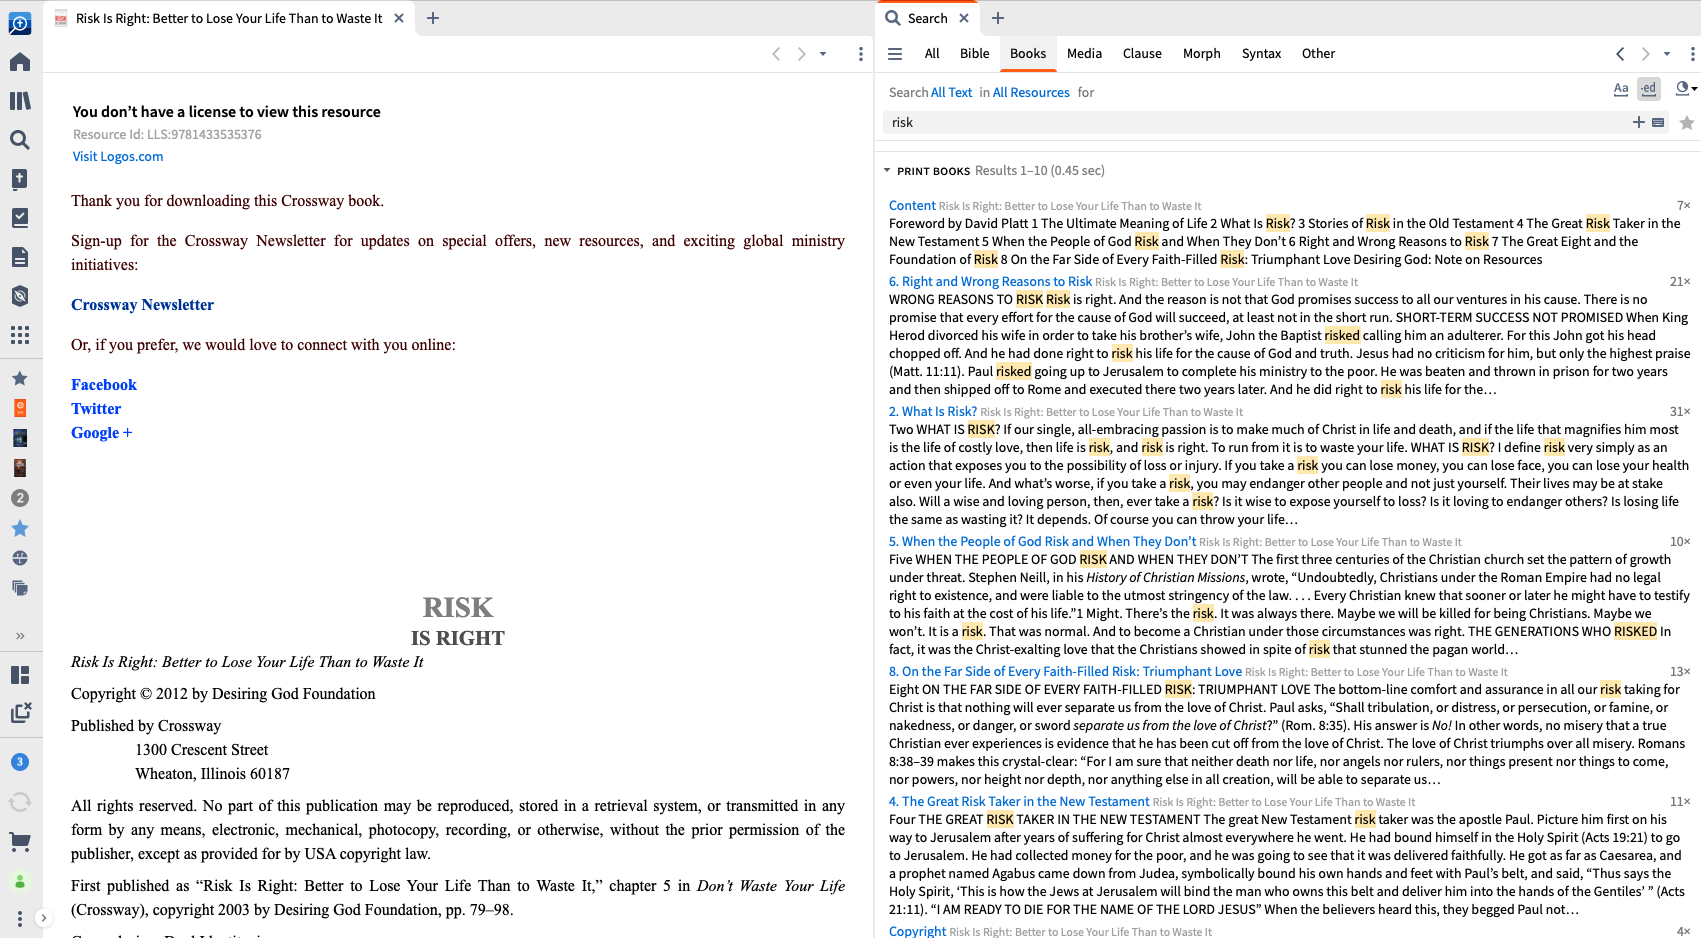Expand shortcuts with double chevron

pyautogui.click(x=20, y=636)
